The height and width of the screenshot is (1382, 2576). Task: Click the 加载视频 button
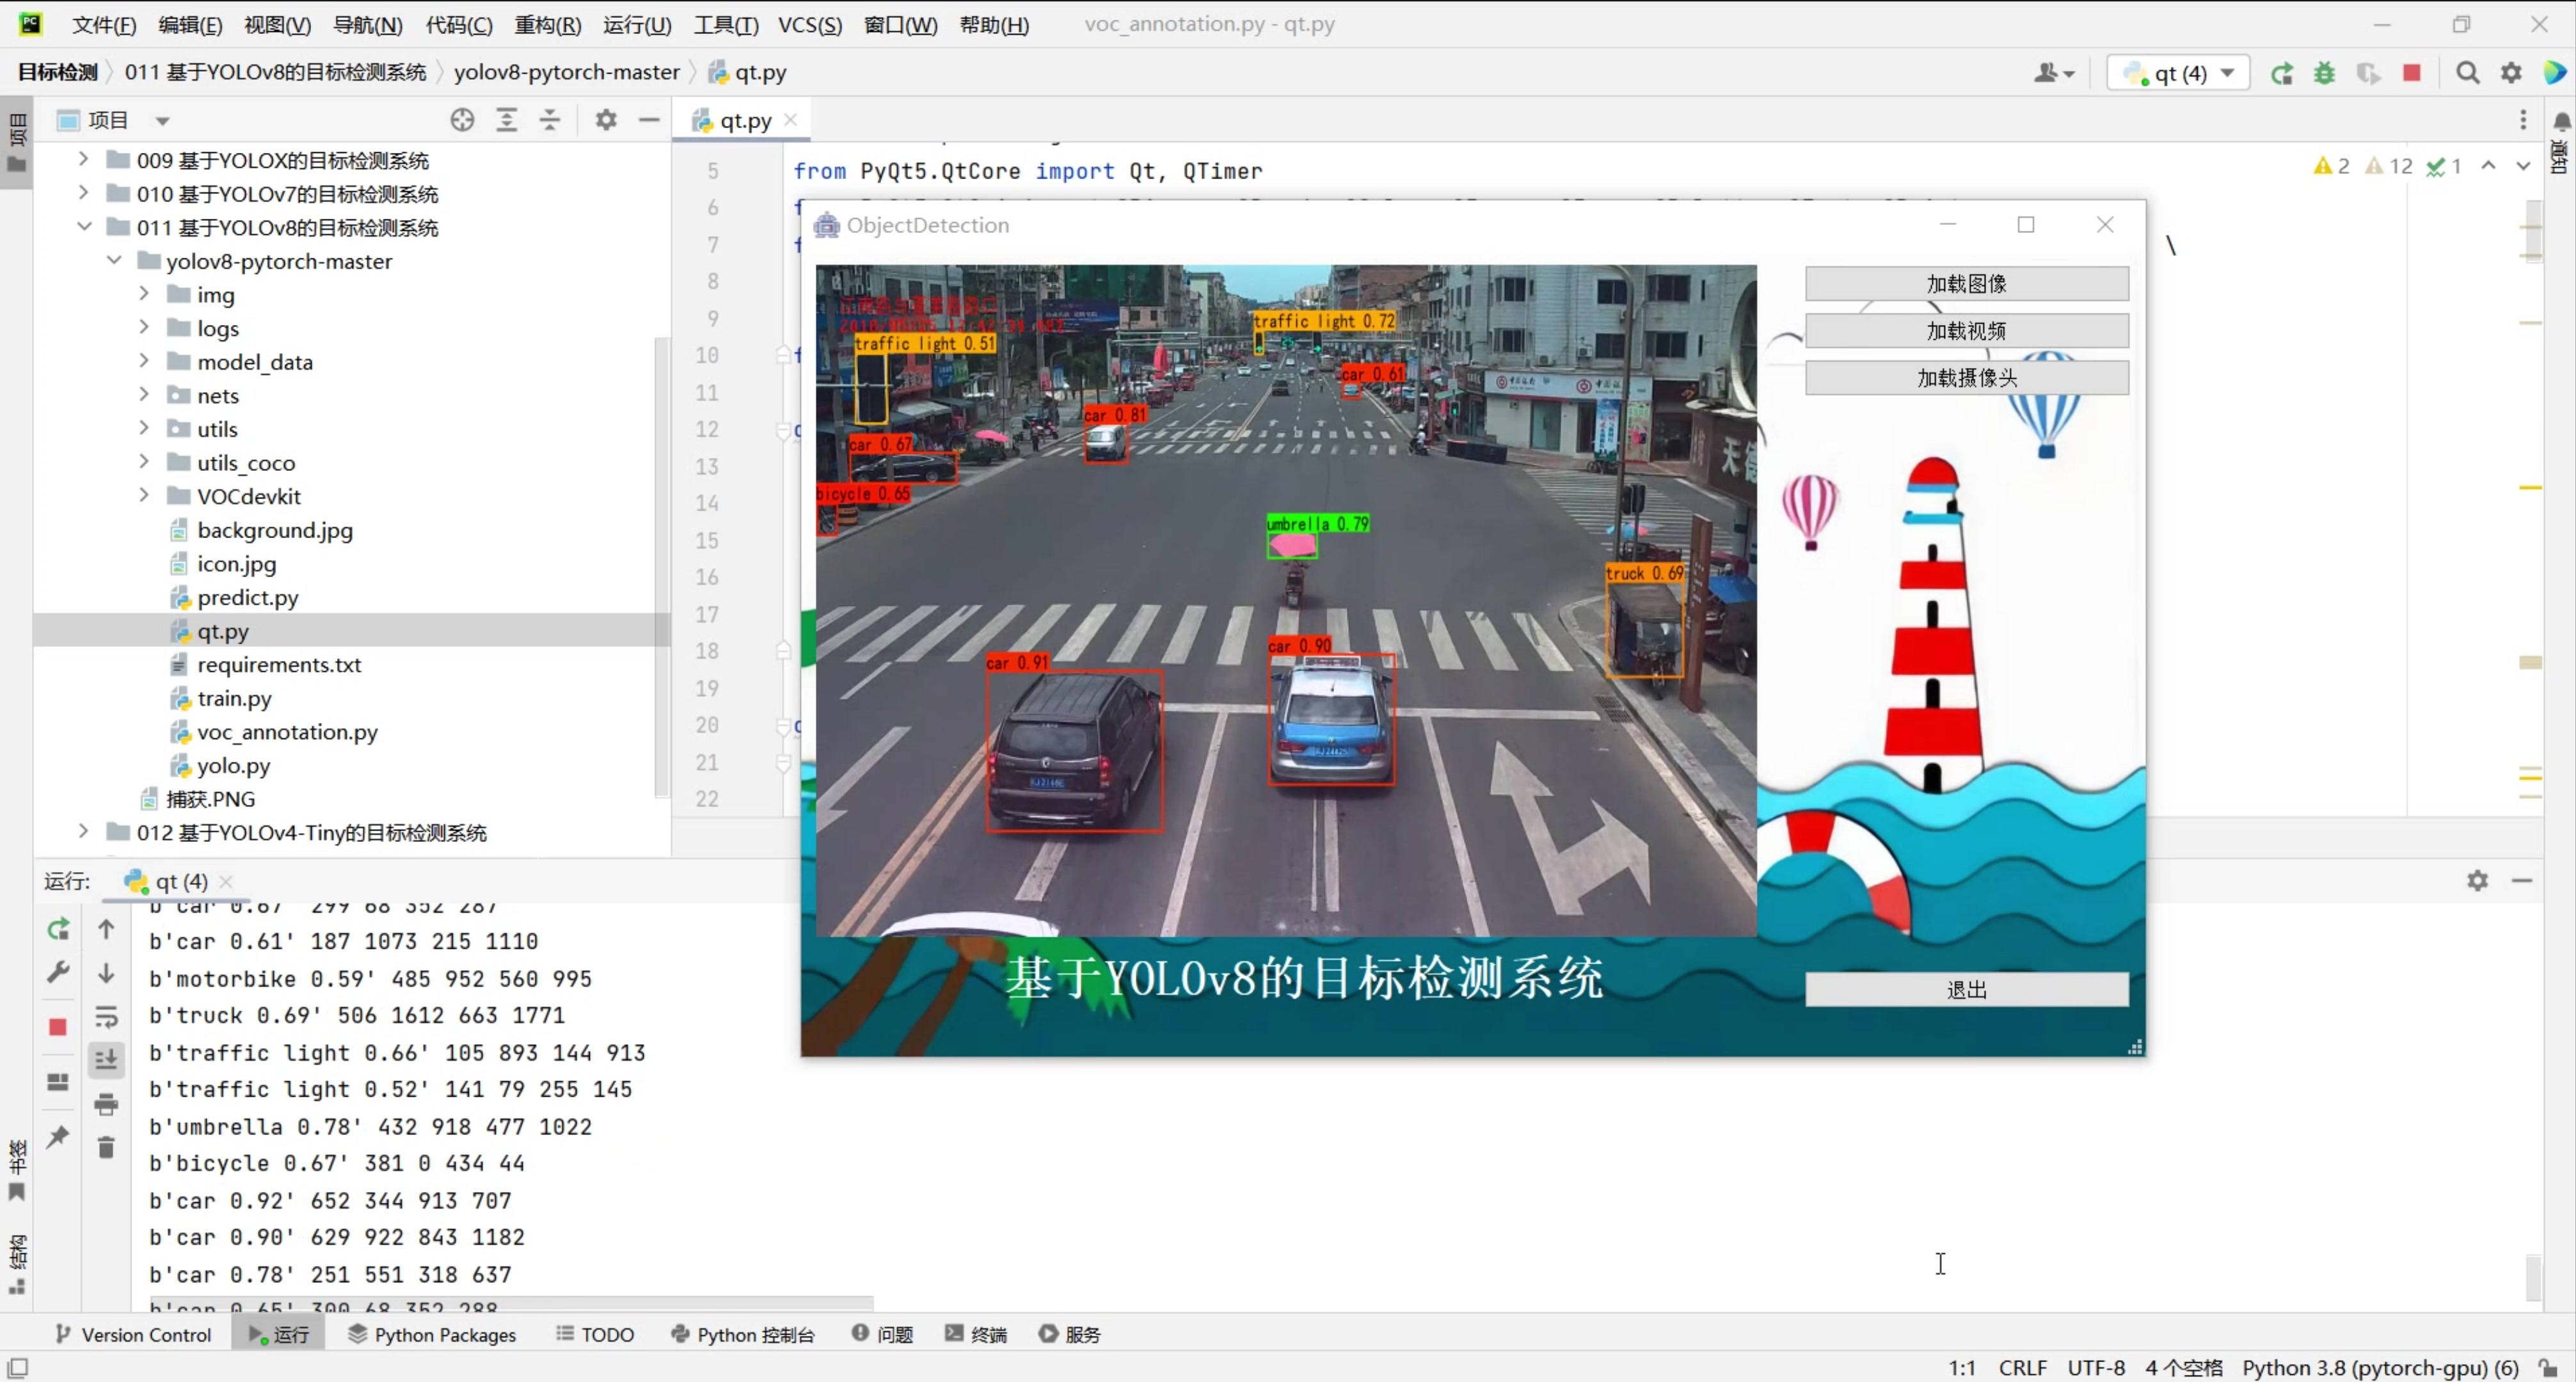[1965, 331]
